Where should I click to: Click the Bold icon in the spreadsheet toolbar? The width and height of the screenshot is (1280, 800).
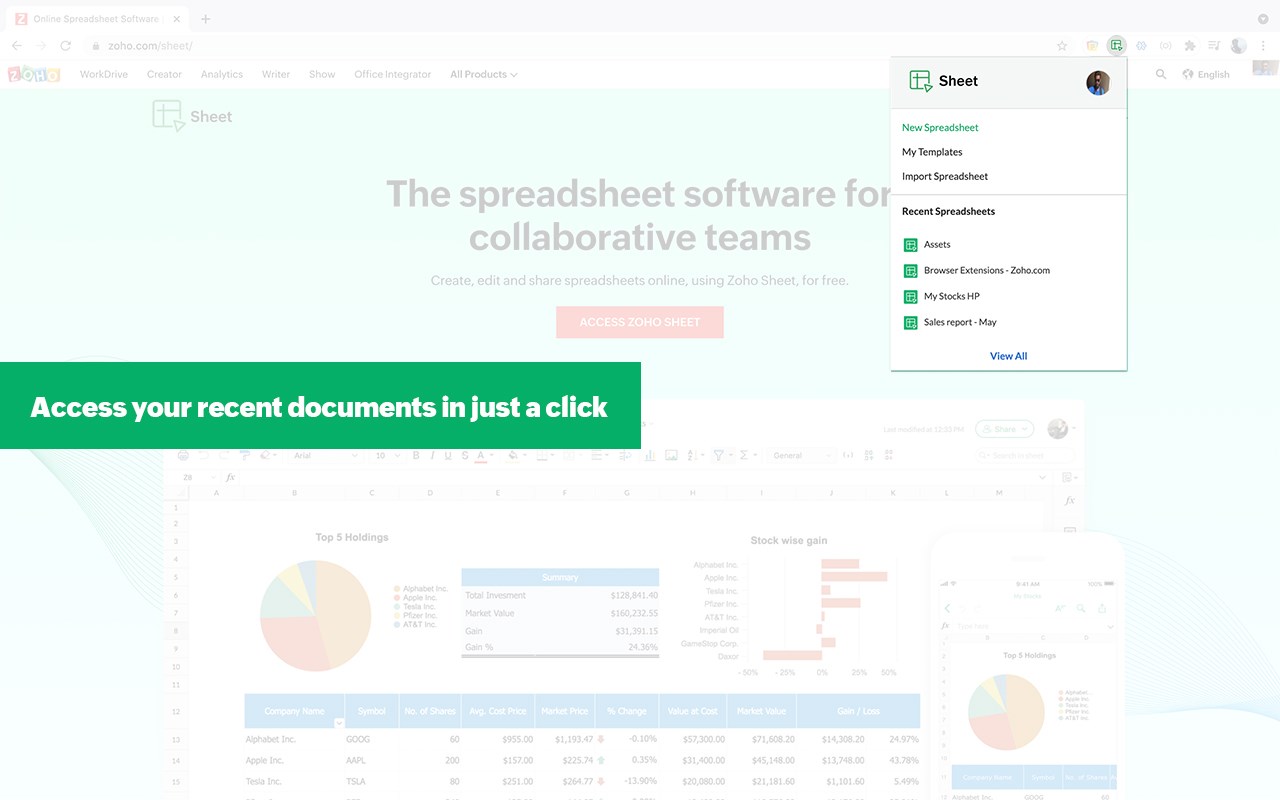pyautogui.click(x=416, y=456)
